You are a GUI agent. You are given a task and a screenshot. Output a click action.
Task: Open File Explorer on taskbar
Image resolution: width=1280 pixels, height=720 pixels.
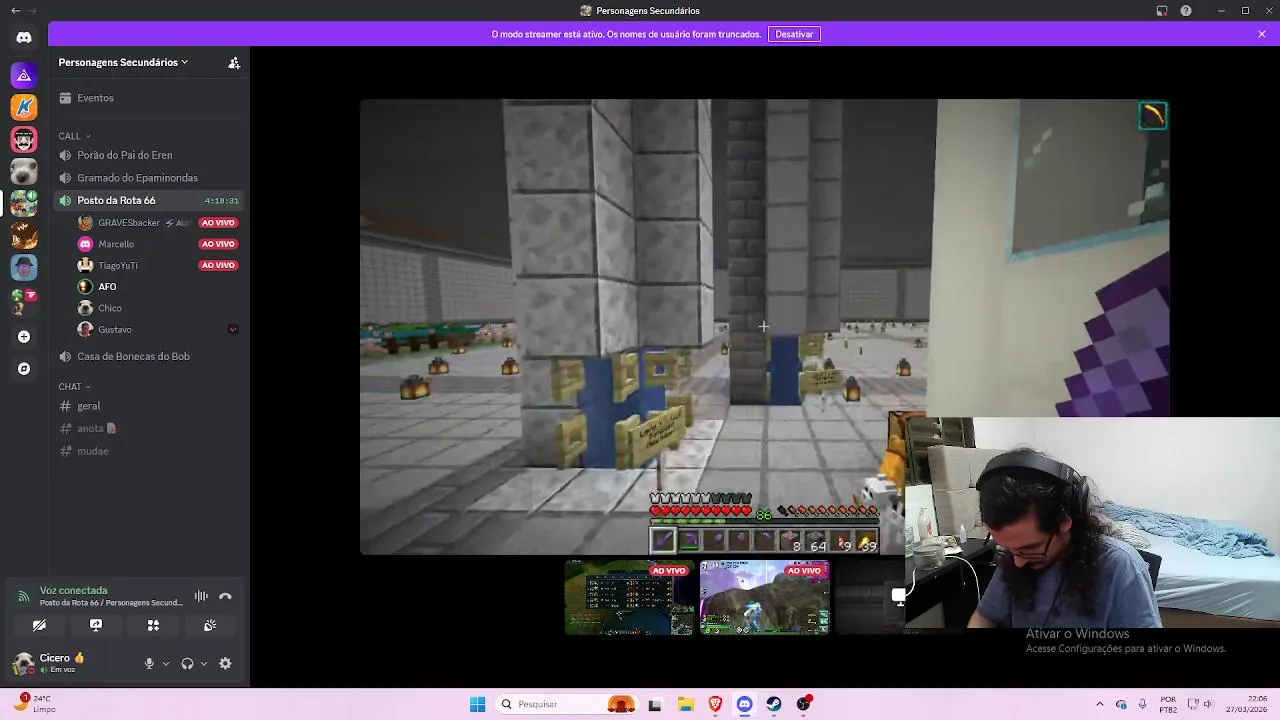(686, 704)
